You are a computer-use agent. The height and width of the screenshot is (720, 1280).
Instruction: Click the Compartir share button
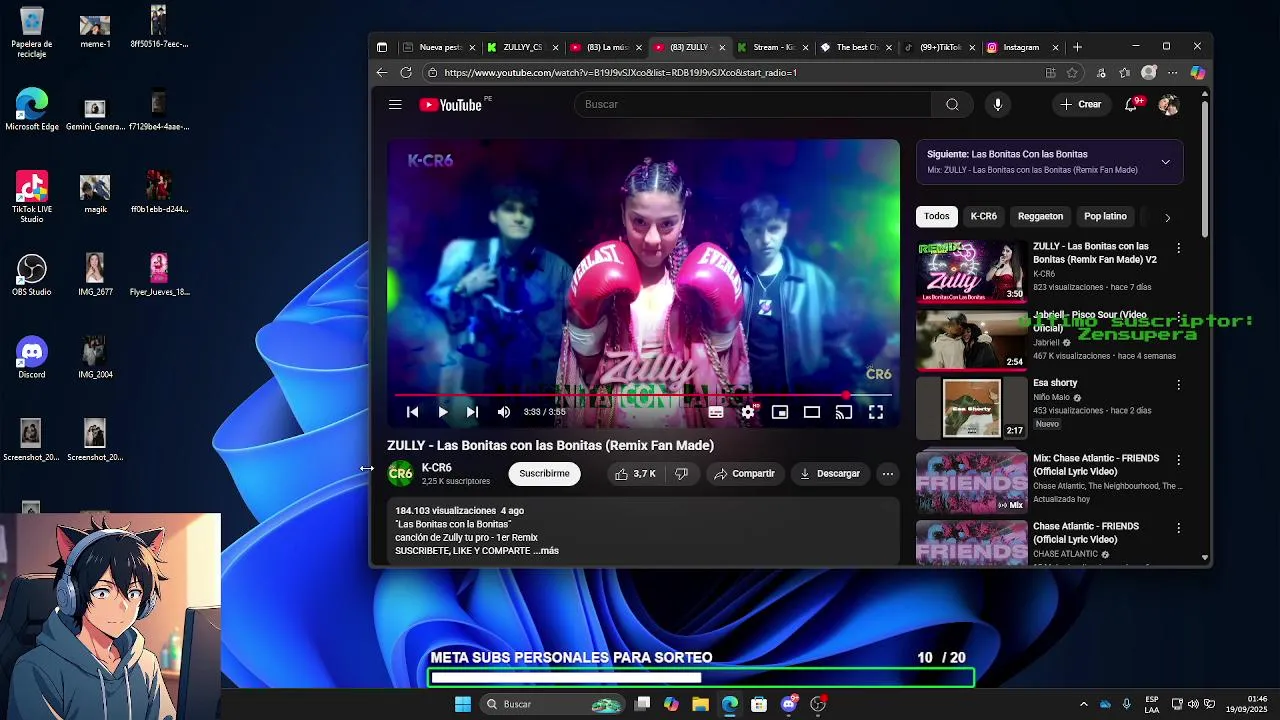pos(744,474)
